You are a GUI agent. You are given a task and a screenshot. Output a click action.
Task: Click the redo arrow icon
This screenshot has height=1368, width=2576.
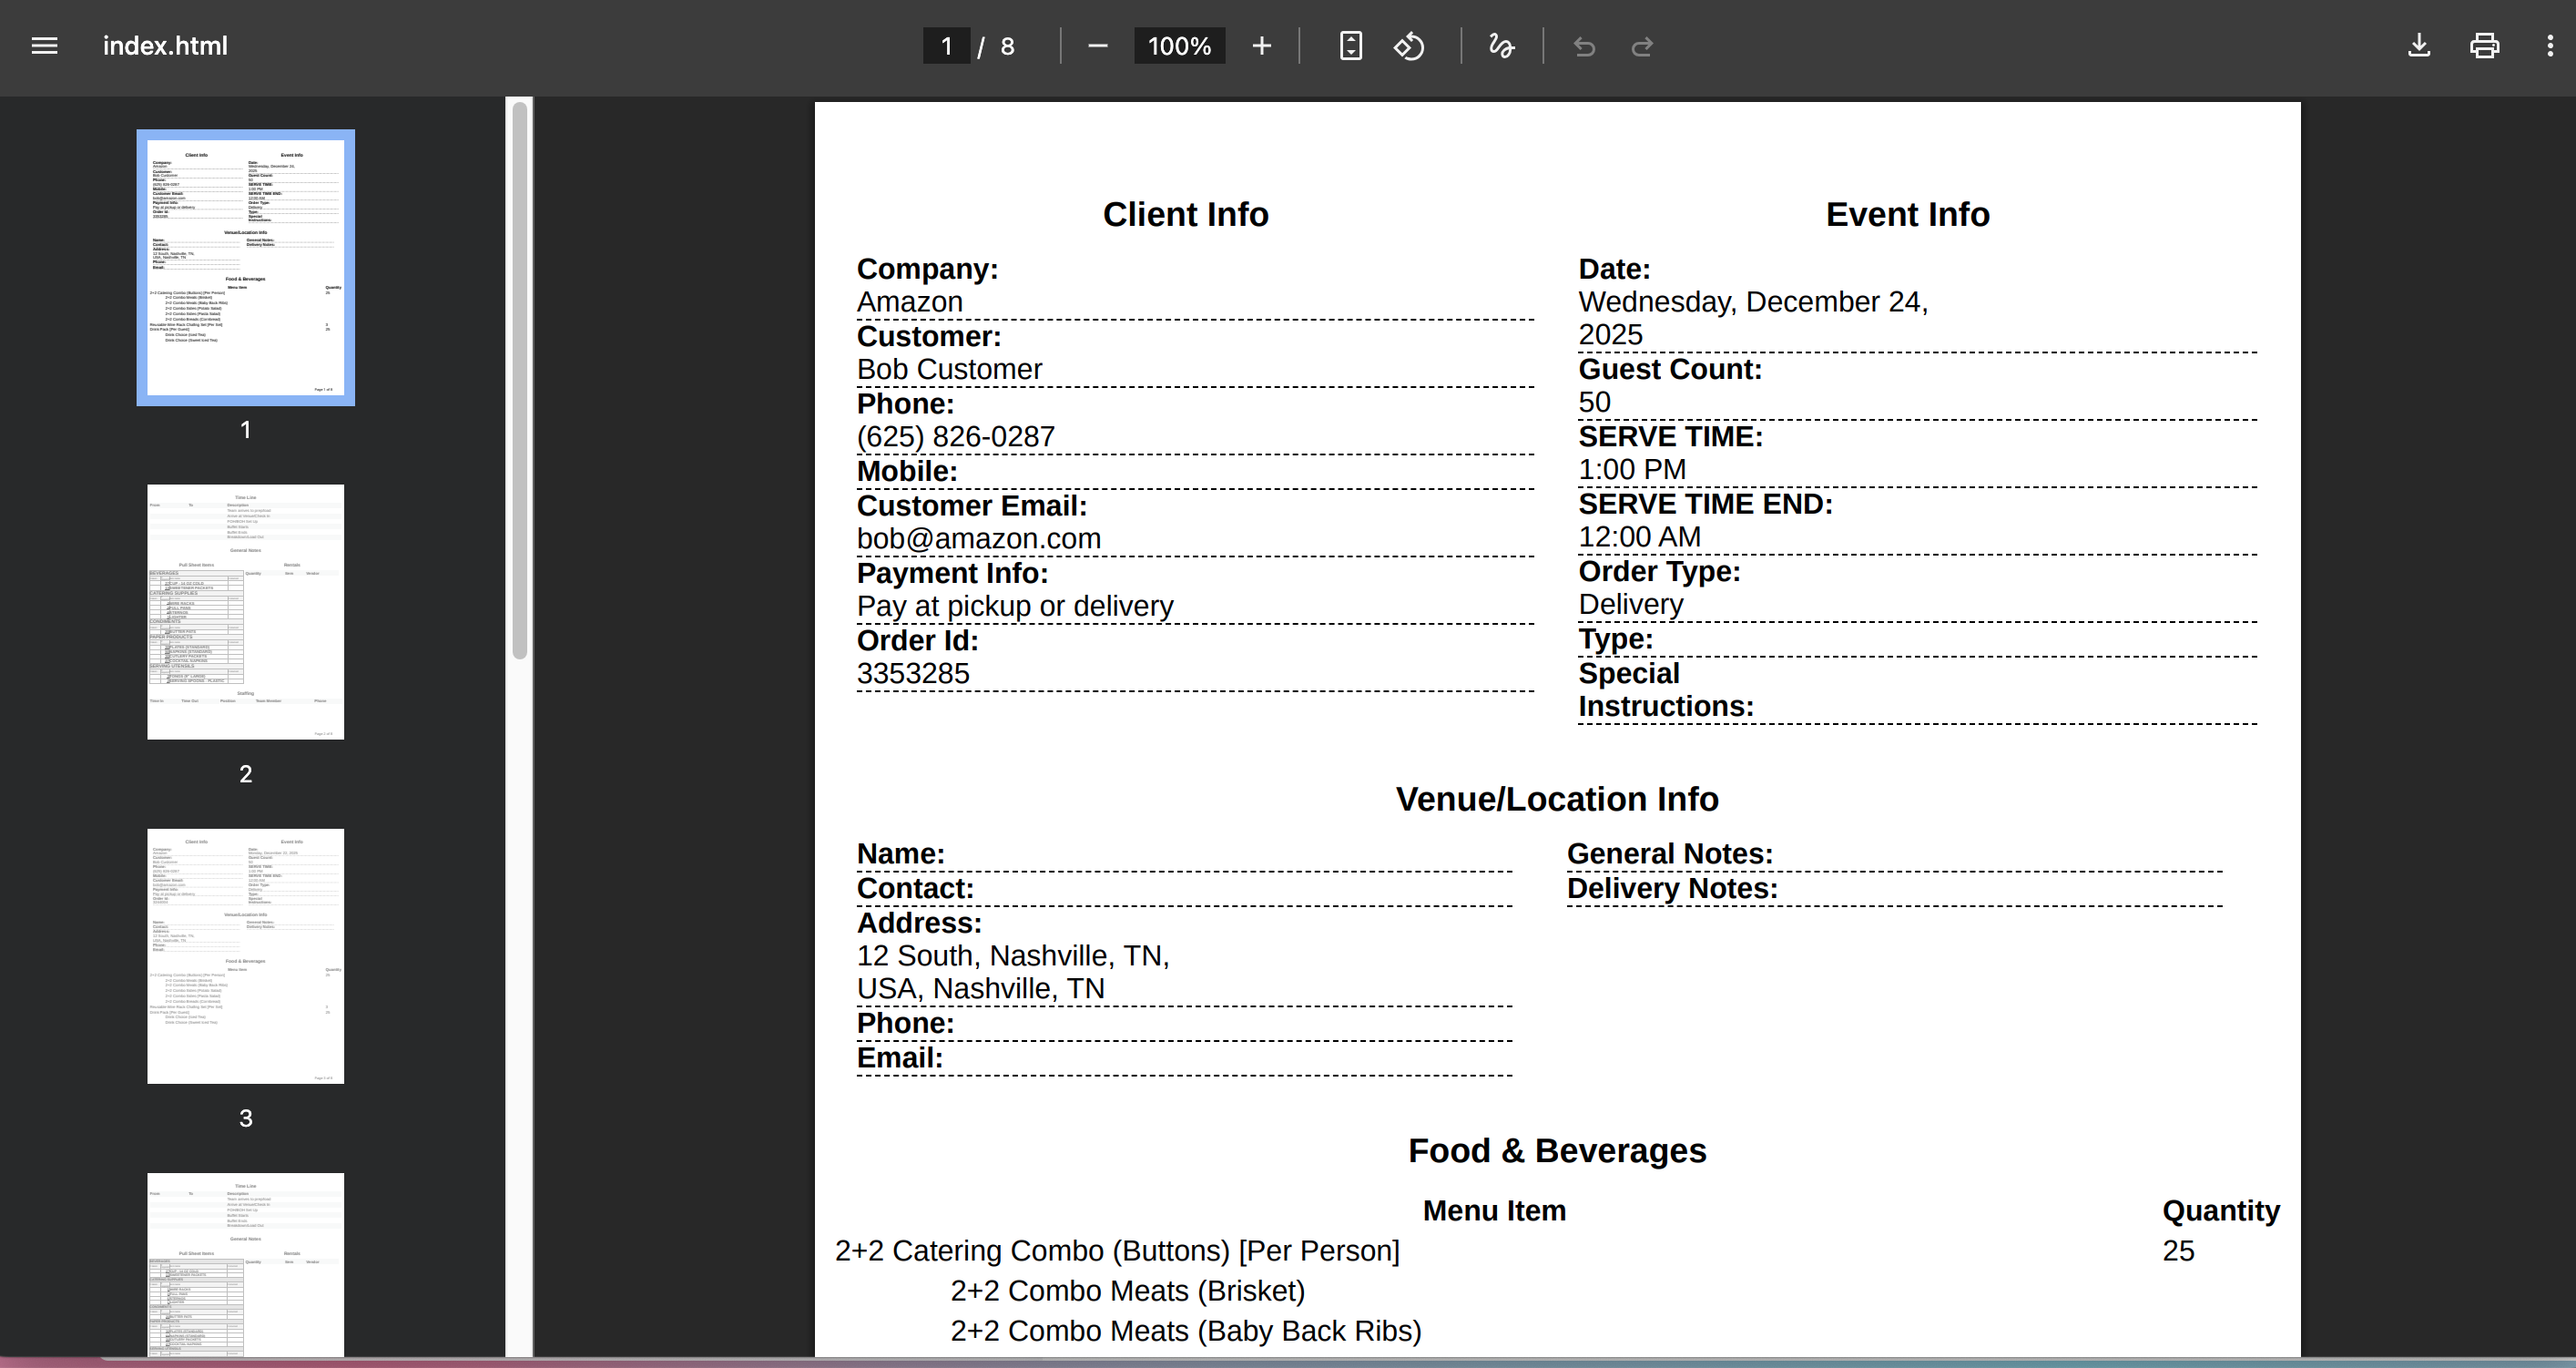click(1642, 46)
